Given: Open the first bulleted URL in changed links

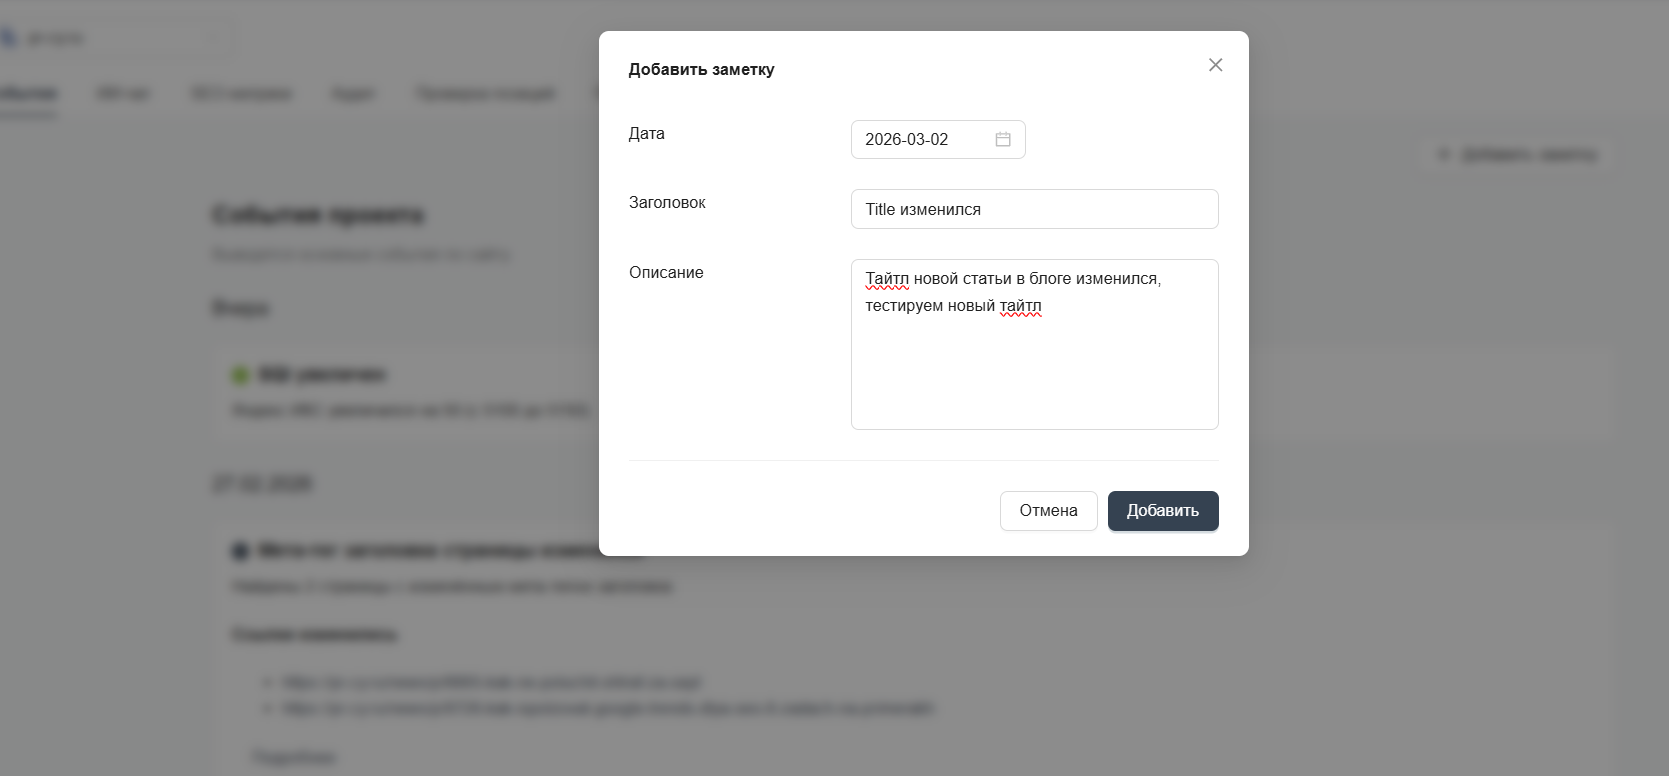Looking at the screenshot, I should click(491, 683).
